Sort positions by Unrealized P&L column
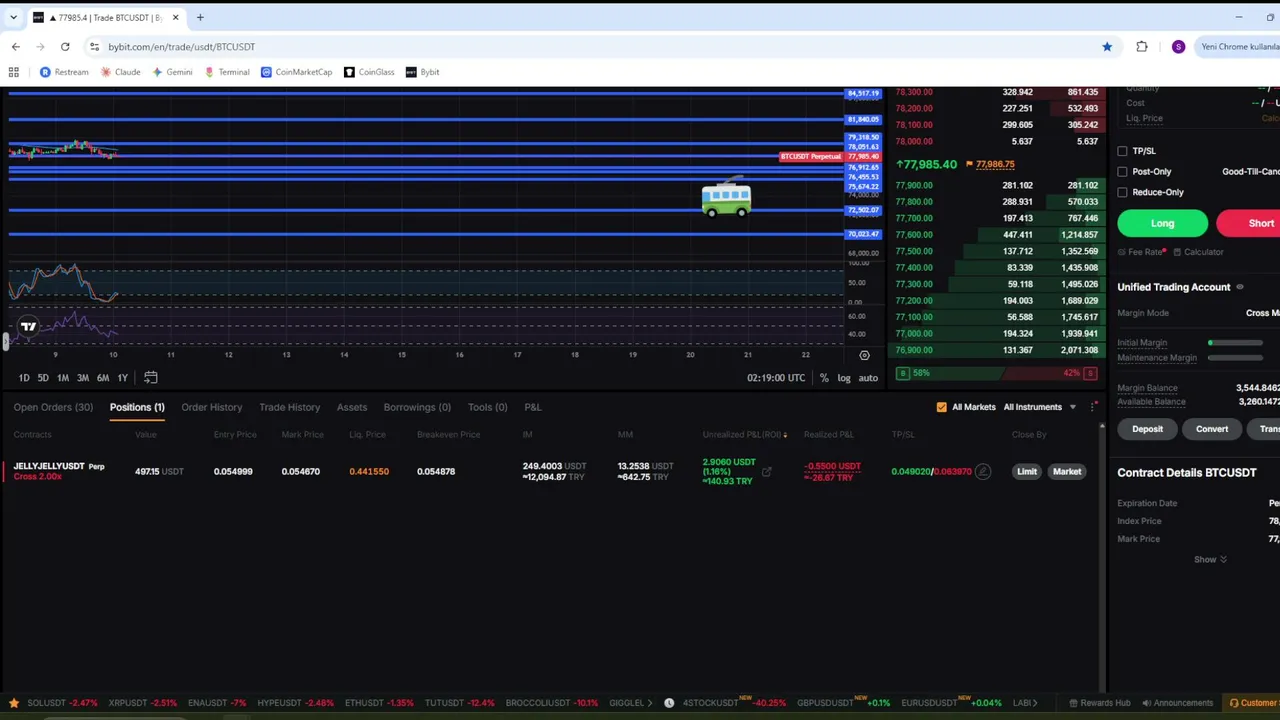The height and width of the screenshot is (720, 1280). pyautogui.click(x=745, y=434)
